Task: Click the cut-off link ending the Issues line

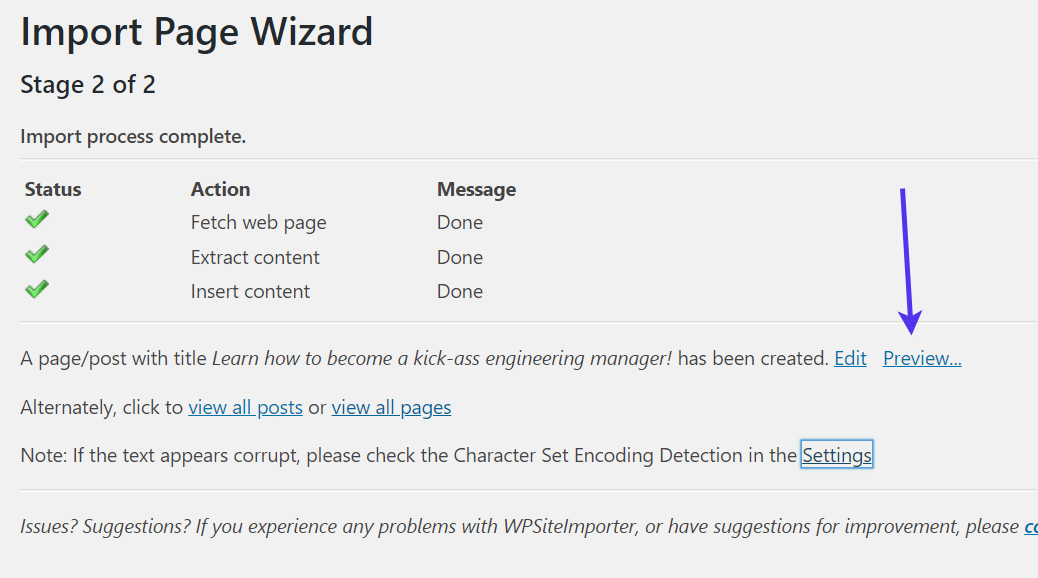Action: 1029,526
